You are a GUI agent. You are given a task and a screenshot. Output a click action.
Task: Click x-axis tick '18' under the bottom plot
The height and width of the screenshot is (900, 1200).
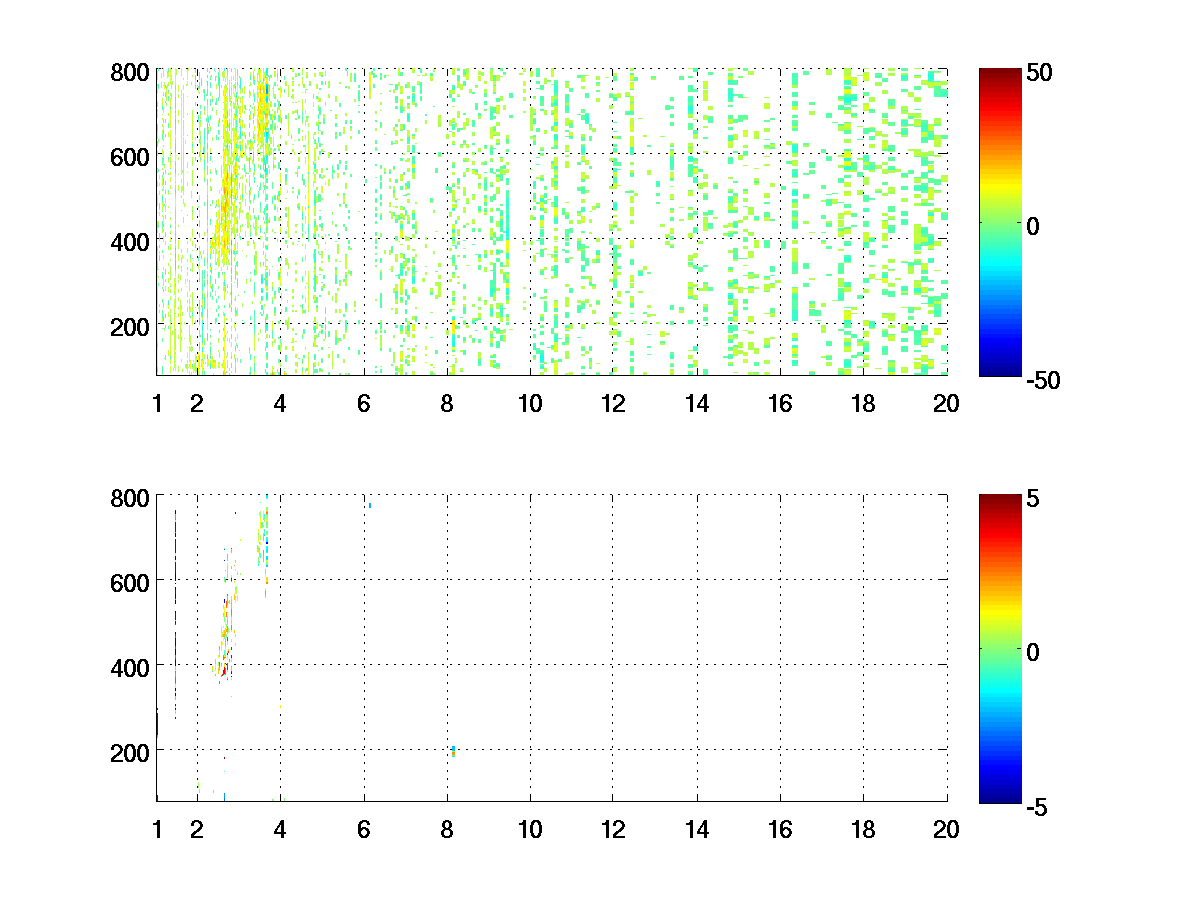[863, 828]
